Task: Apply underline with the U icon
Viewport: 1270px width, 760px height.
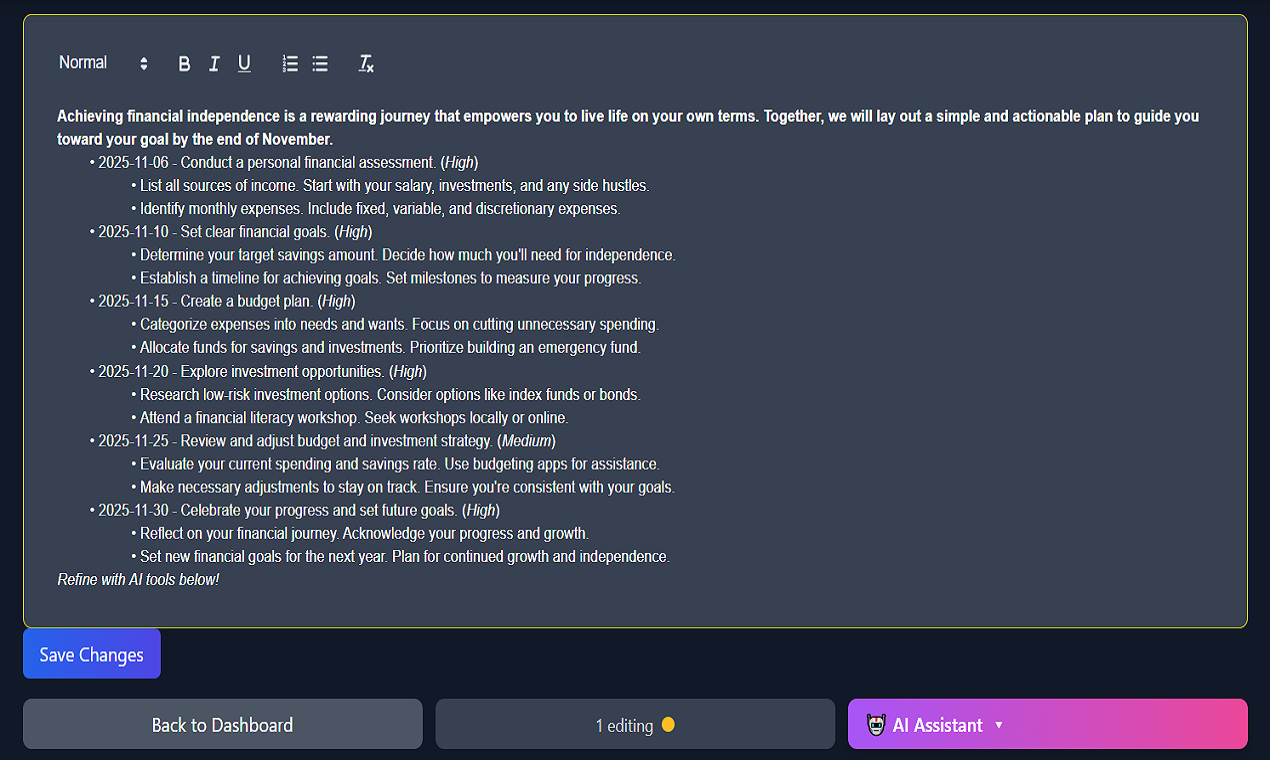Action: coord(244,63)
